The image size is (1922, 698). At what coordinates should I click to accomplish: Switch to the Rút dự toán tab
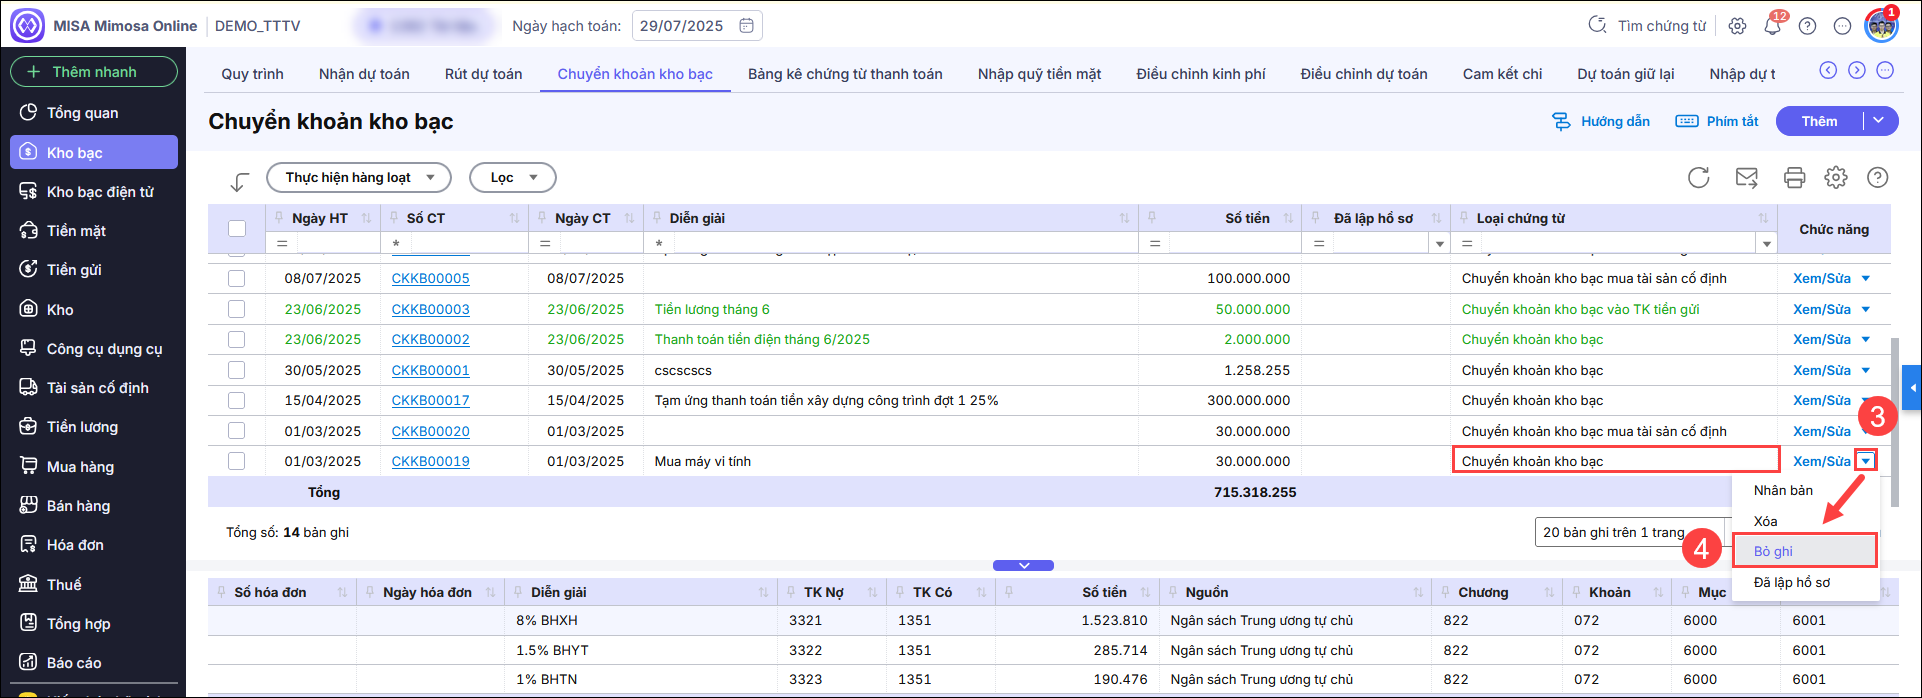(483, 74)
